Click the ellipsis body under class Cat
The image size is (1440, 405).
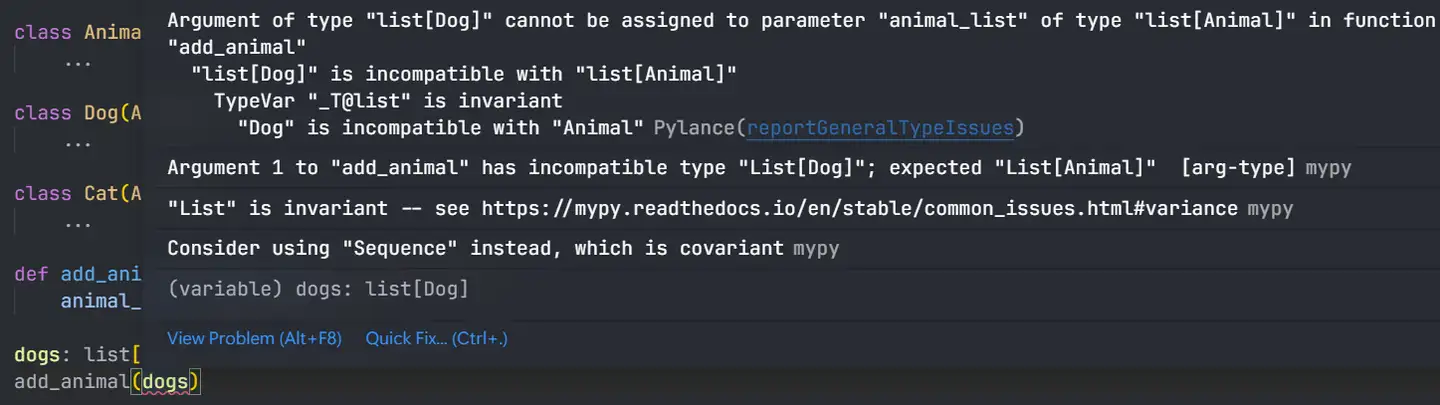77,222
